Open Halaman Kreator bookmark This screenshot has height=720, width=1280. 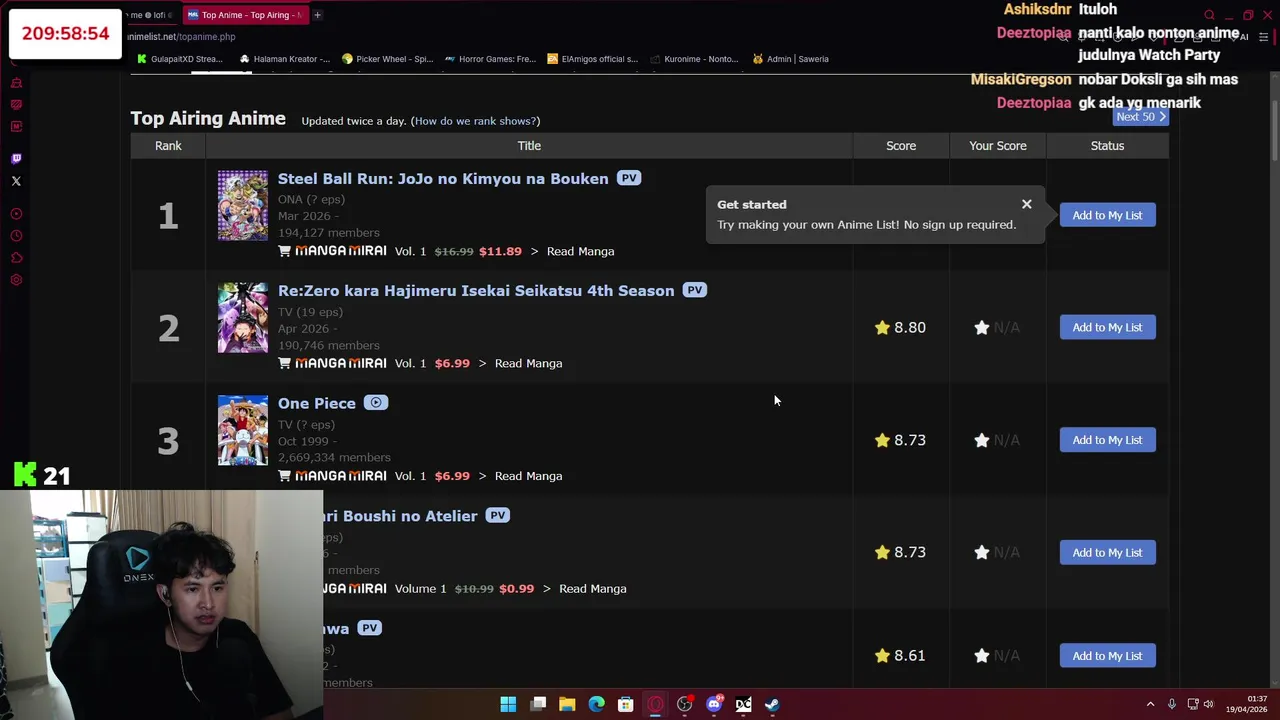point(284,59)
